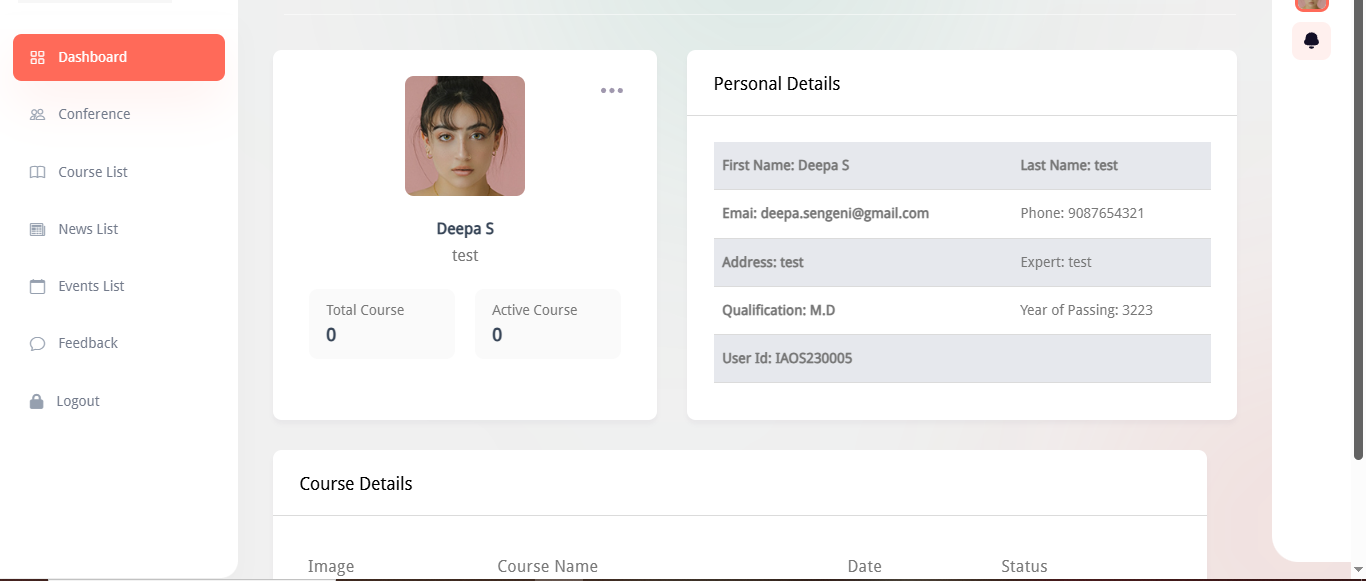The width and height of the screenshot is (1366, 581).
Task: Click the News List newspaper icon
Action: pyautogui.click(x=37, y=229)
